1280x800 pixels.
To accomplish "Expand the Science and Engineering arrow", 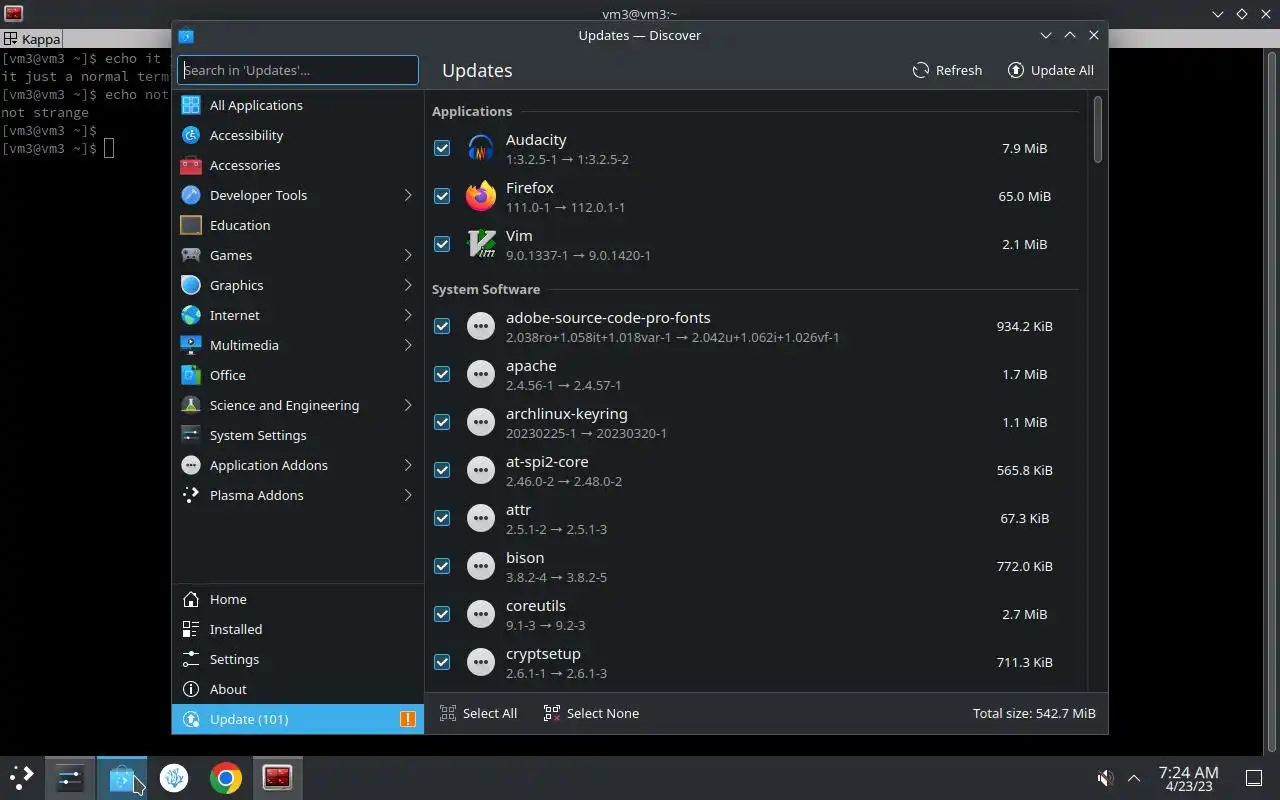I will (408, 405).
